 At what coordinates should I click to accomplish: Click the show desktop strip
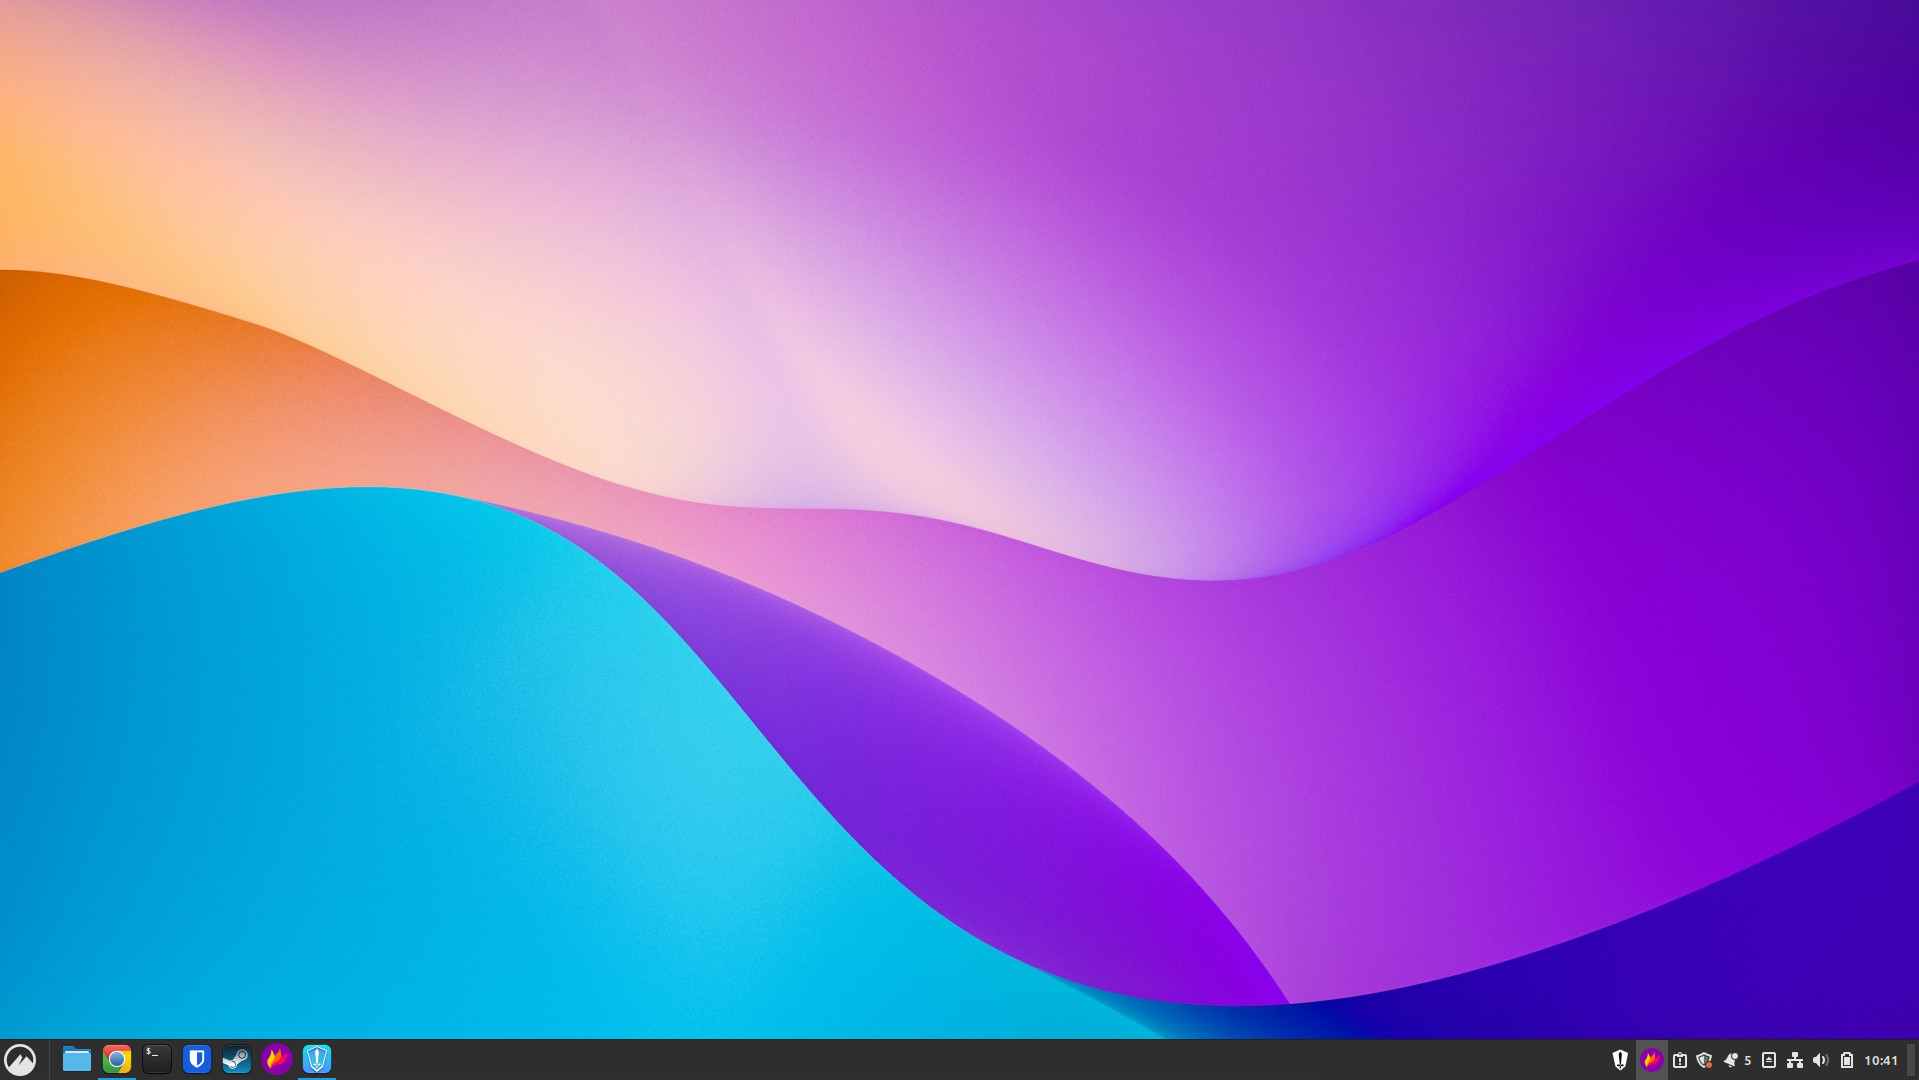[x=1912, y=1060]
